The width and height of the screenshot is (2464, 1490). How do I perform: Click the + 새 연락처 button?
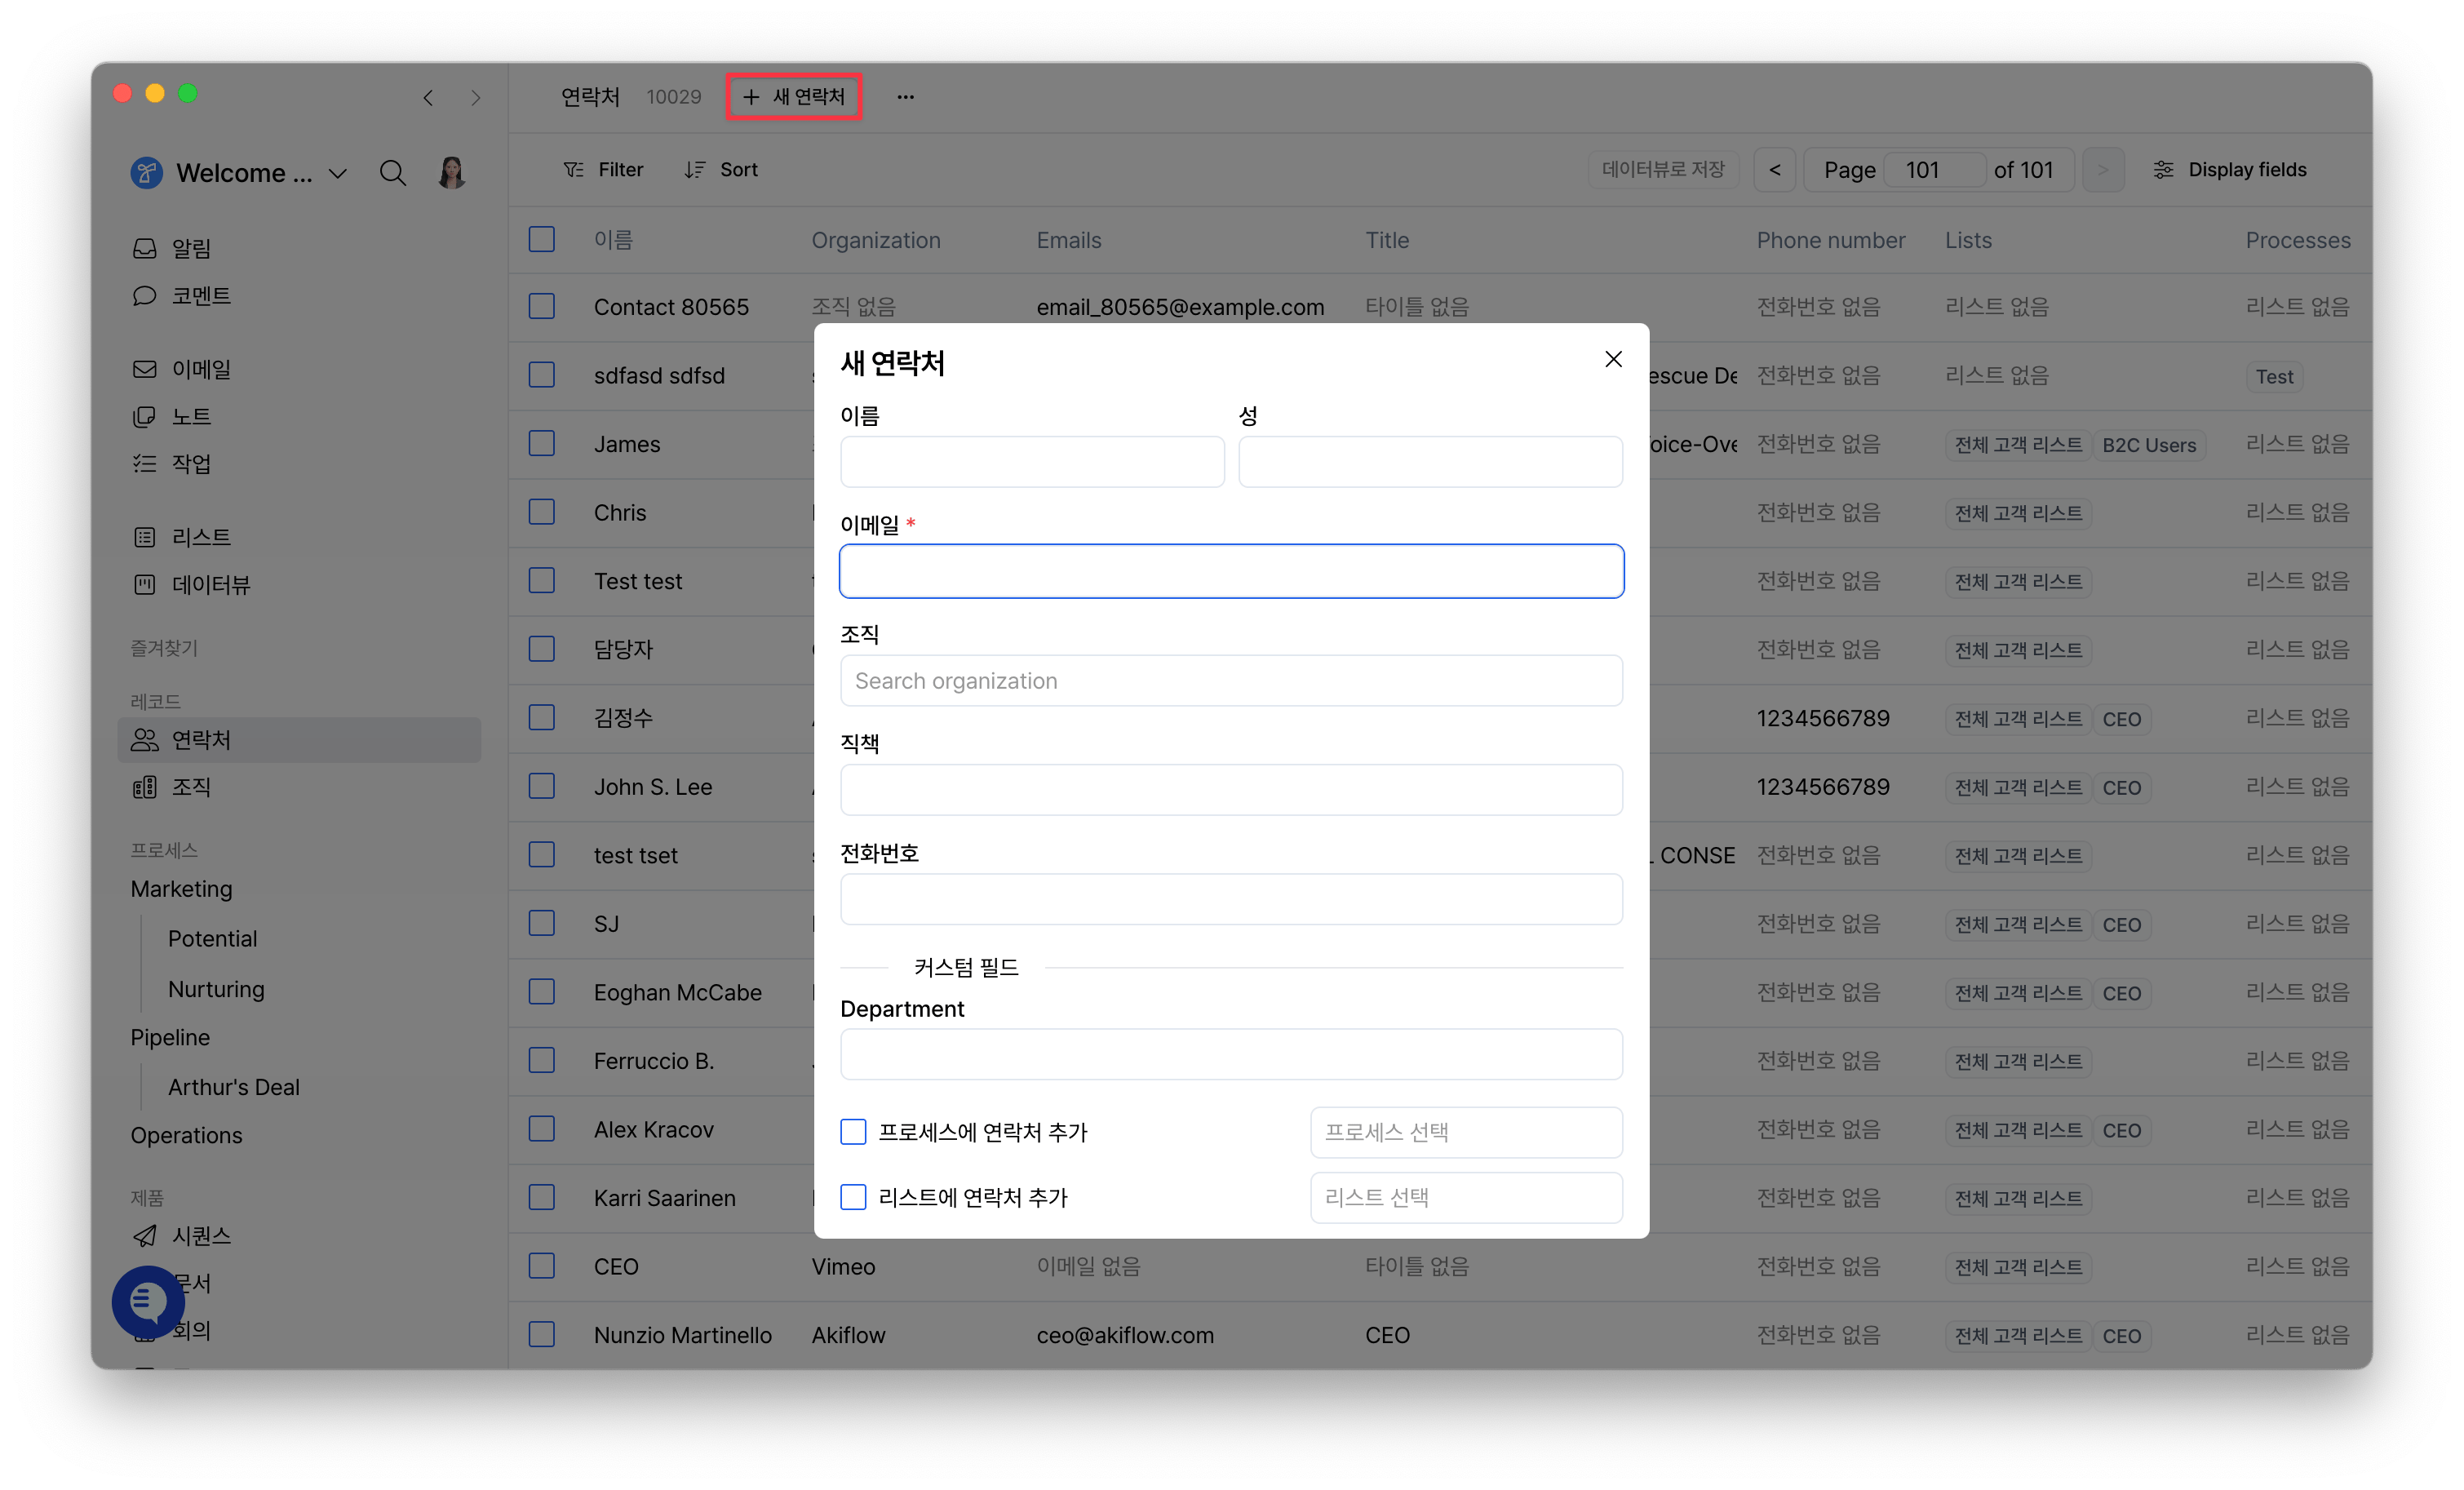(x=794, y=96)
